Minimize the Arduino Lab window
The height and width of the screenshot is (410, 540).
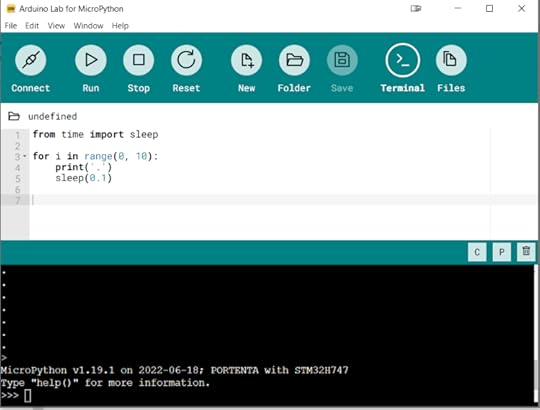(458, 9)
